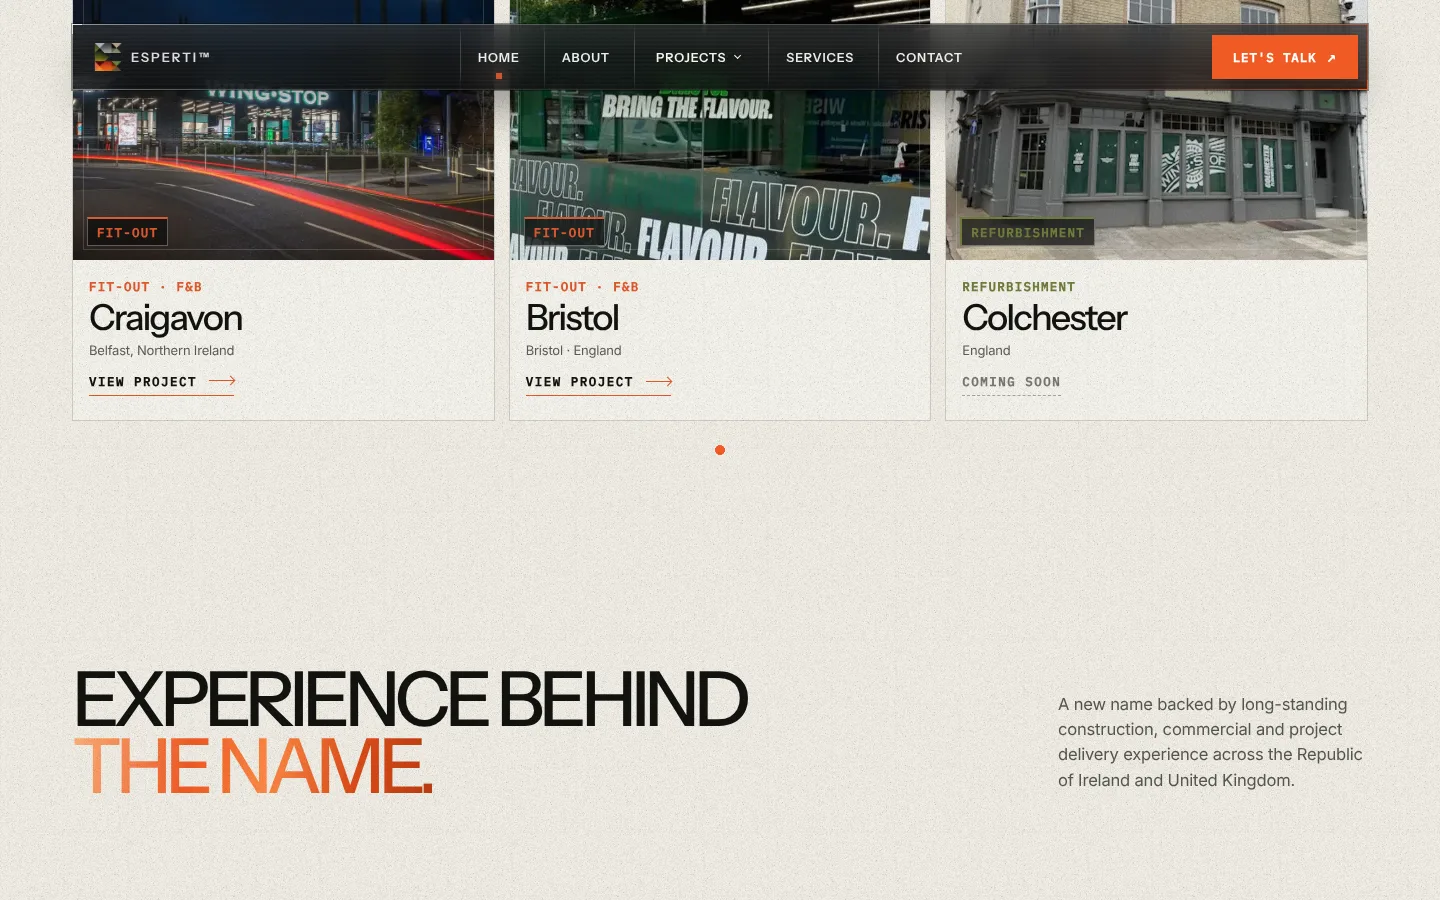Viewport: 1440px width, 900px height.
Task: Click the Craigavon project title
Action: click(x=165, y=318)
